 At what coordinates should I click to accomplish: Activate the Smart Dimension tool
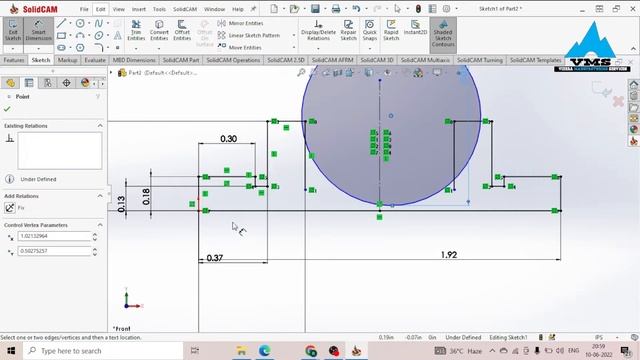(38, 30)
